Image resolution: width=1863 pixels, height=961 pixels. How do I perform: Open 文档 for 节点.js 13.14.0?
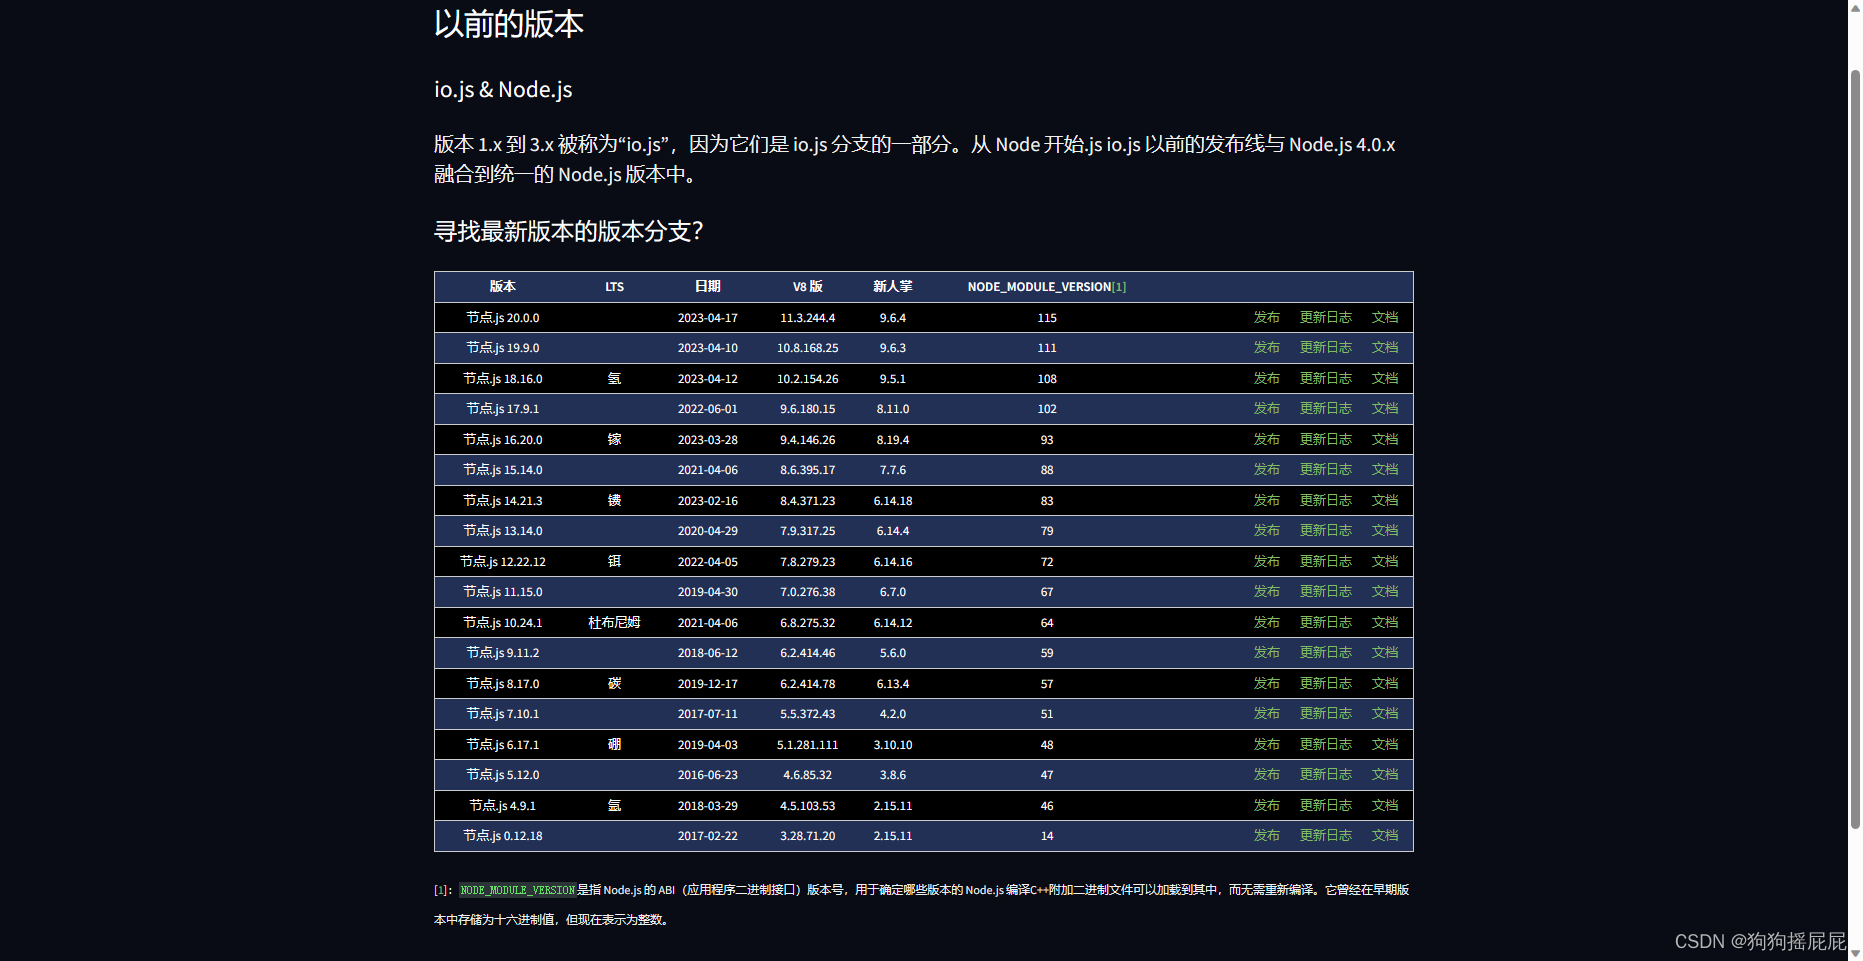pos(1384,530)
